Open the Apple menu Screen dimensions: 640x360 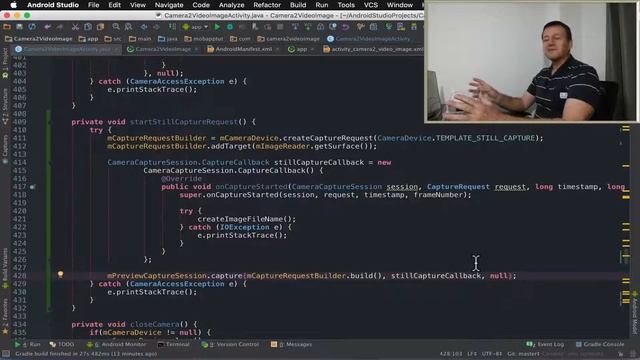click(13, 5)
